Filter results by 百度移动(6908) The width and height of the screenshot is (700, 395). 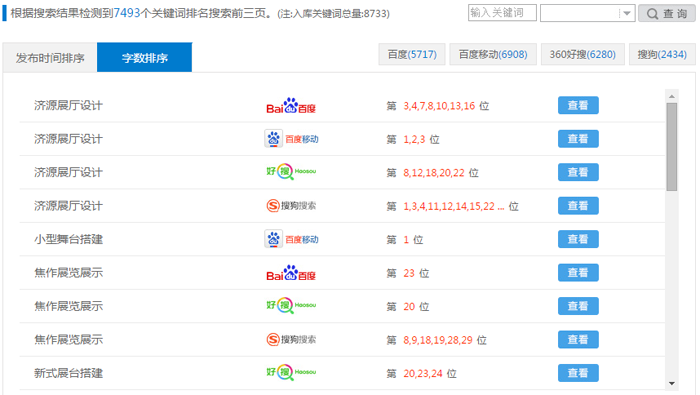(493, 54)
